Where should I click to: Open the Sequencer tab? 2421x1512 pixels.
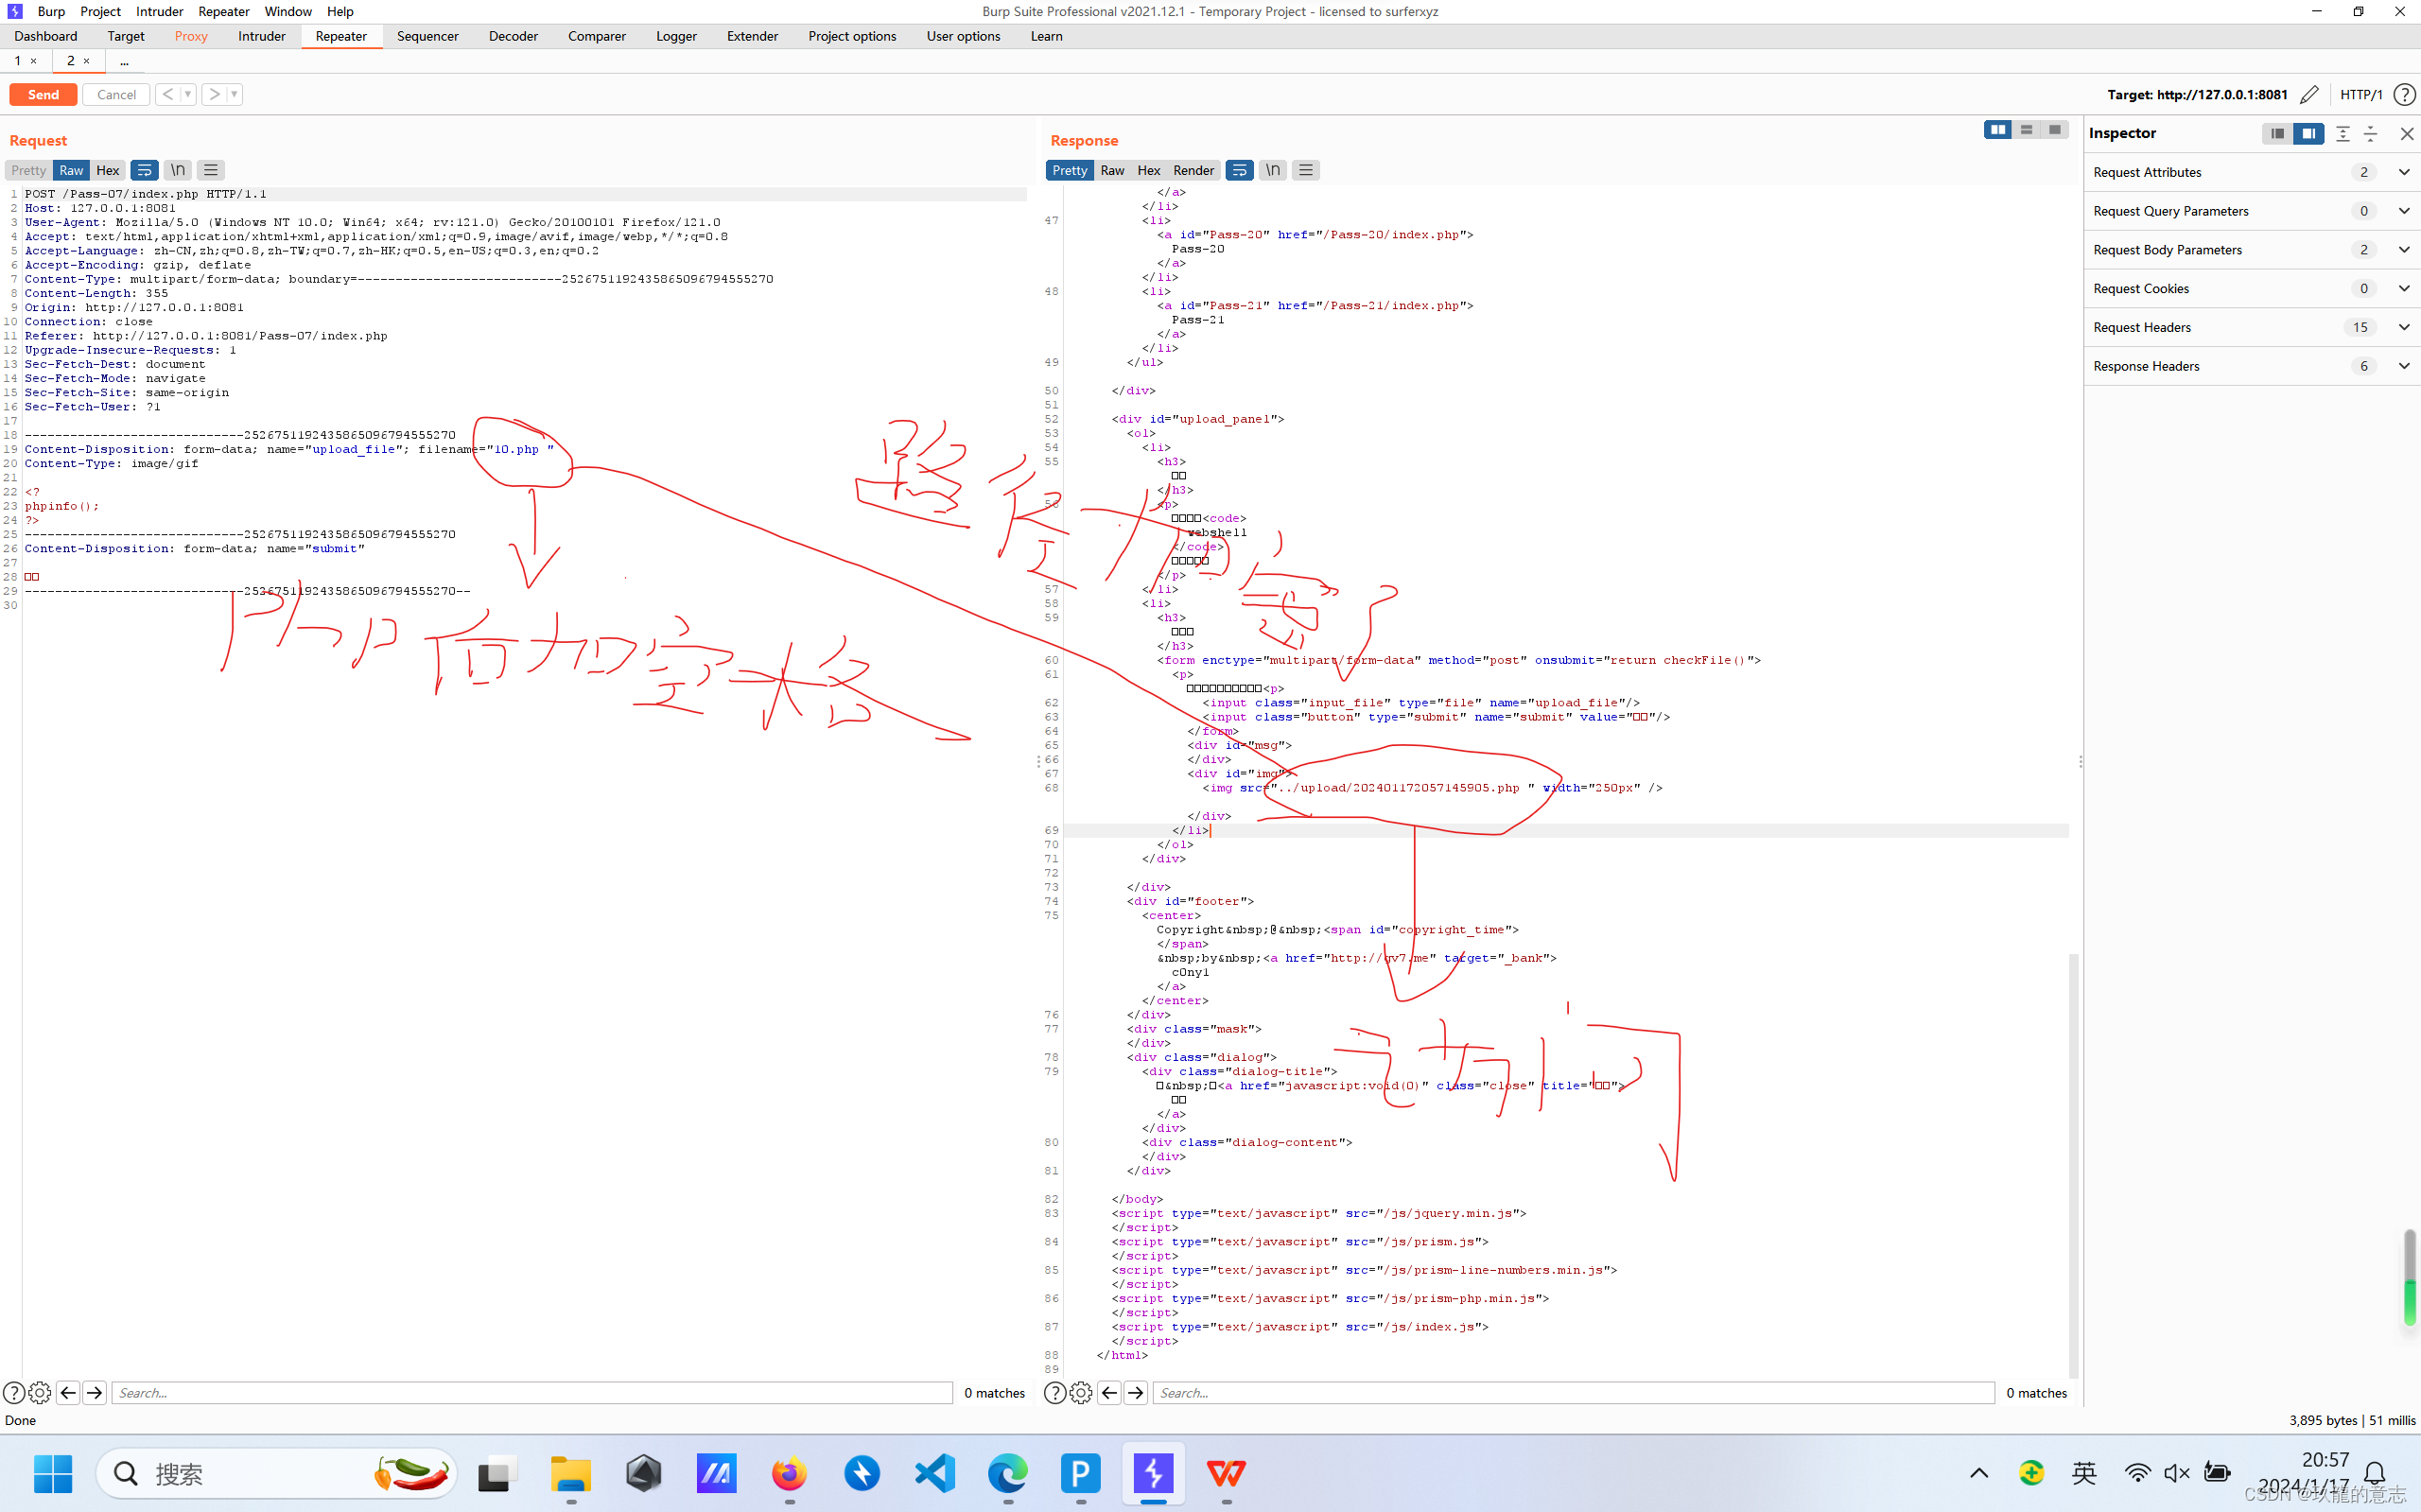click(427, 36)
